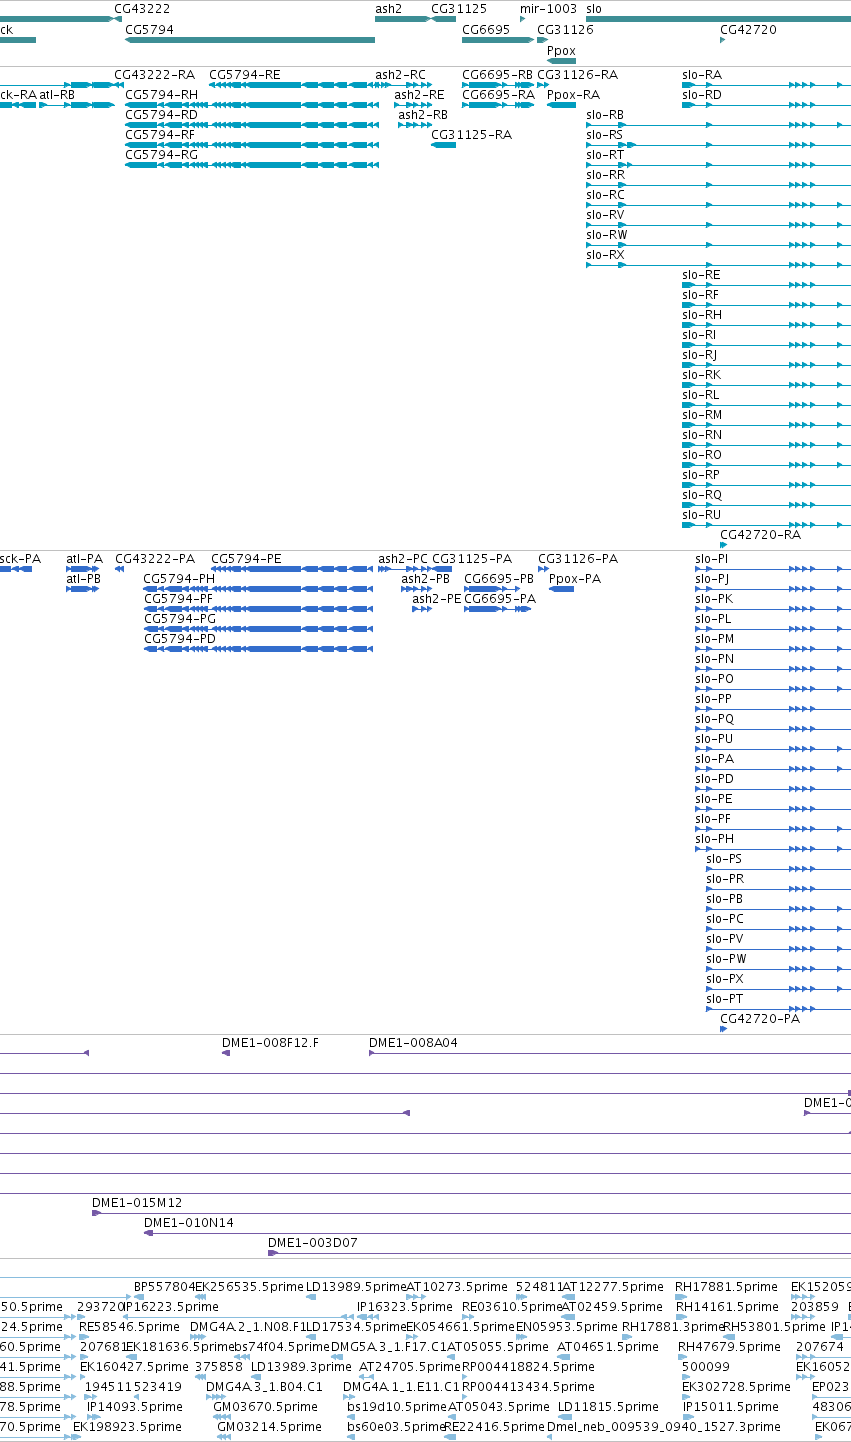Click EST RE03610.5prime

[511, 1307]
